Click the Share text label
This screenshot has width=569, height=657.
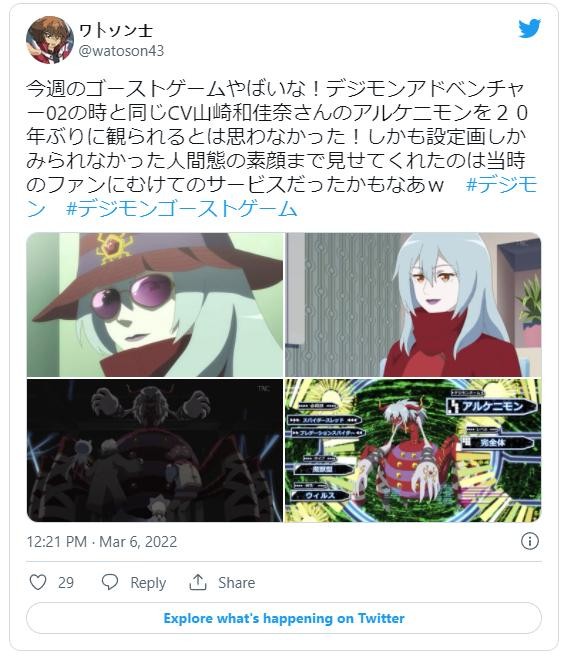coord(236,583)
